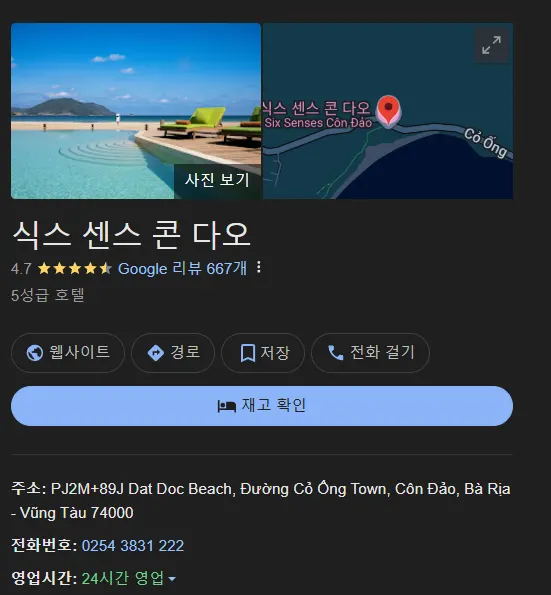Click the 저장 save button text
Image resolution: width=551 pixels, height=595 pixels.
pos(275,353)
